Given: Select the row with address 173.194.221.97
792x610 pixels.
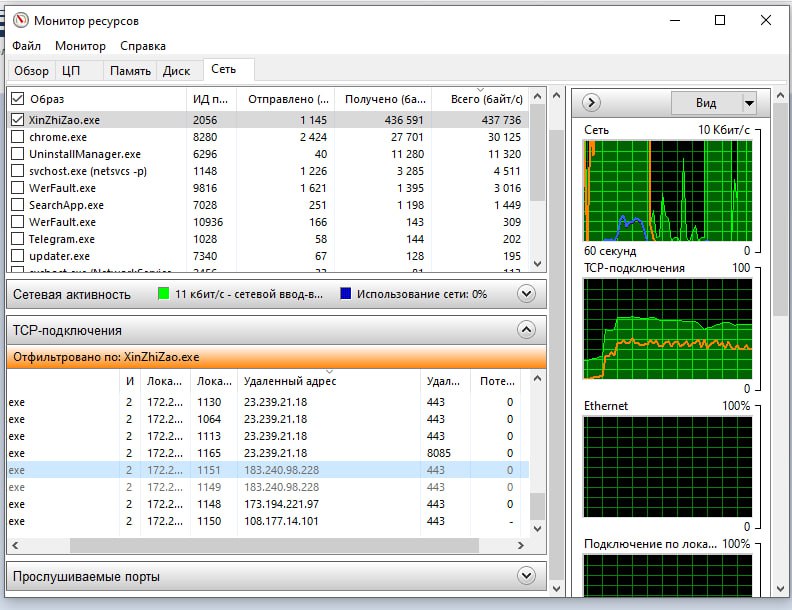Looking at the screenshot, I should 268,504.
